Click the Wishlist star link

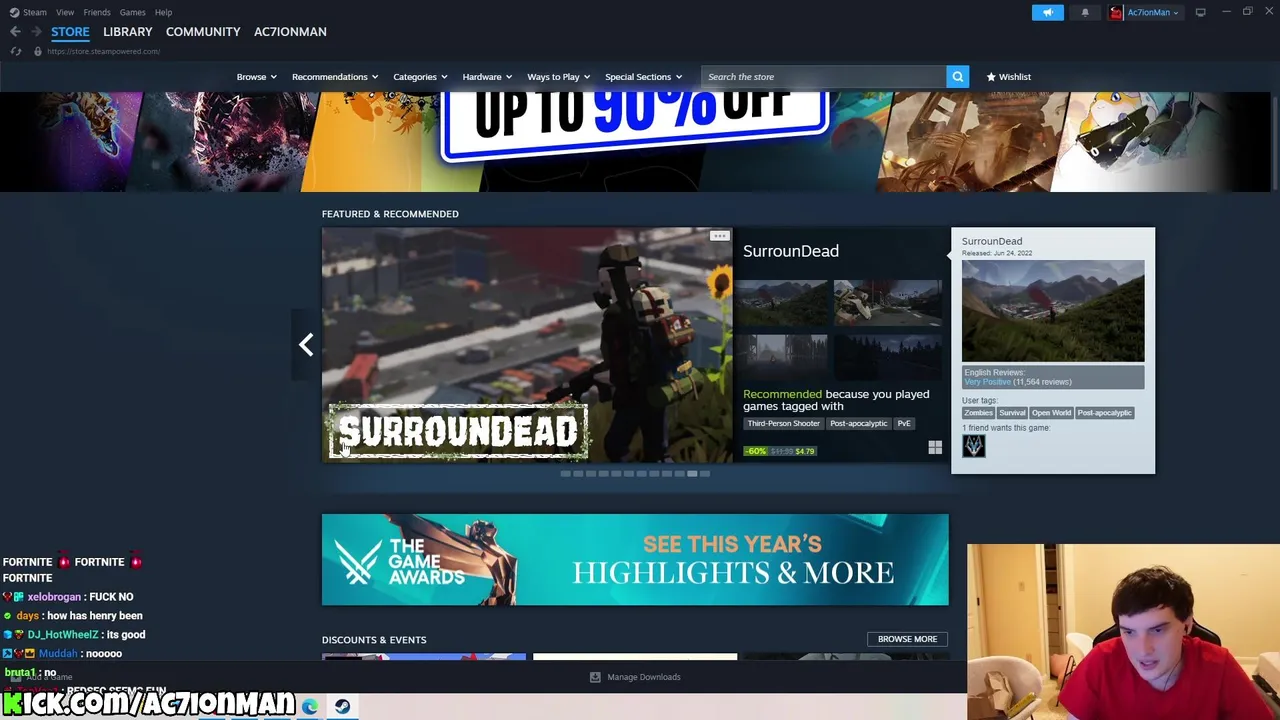click(x=1008, y=77)
